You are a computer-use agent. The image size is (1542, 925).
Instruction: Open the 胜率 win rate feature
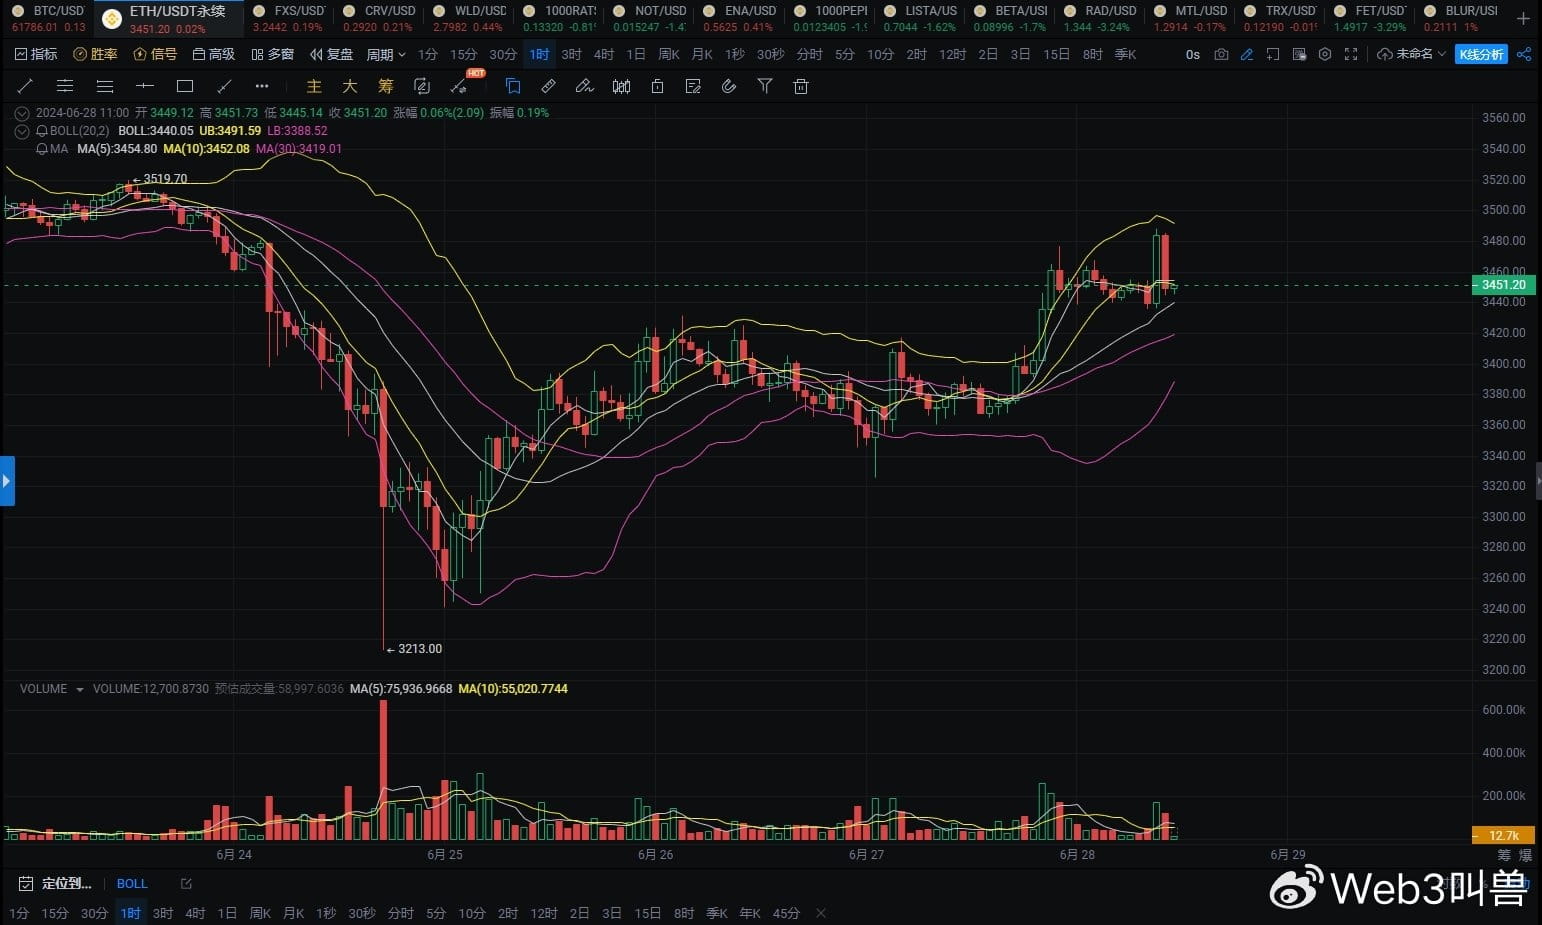pyautogui.click(x=95, y=54)
